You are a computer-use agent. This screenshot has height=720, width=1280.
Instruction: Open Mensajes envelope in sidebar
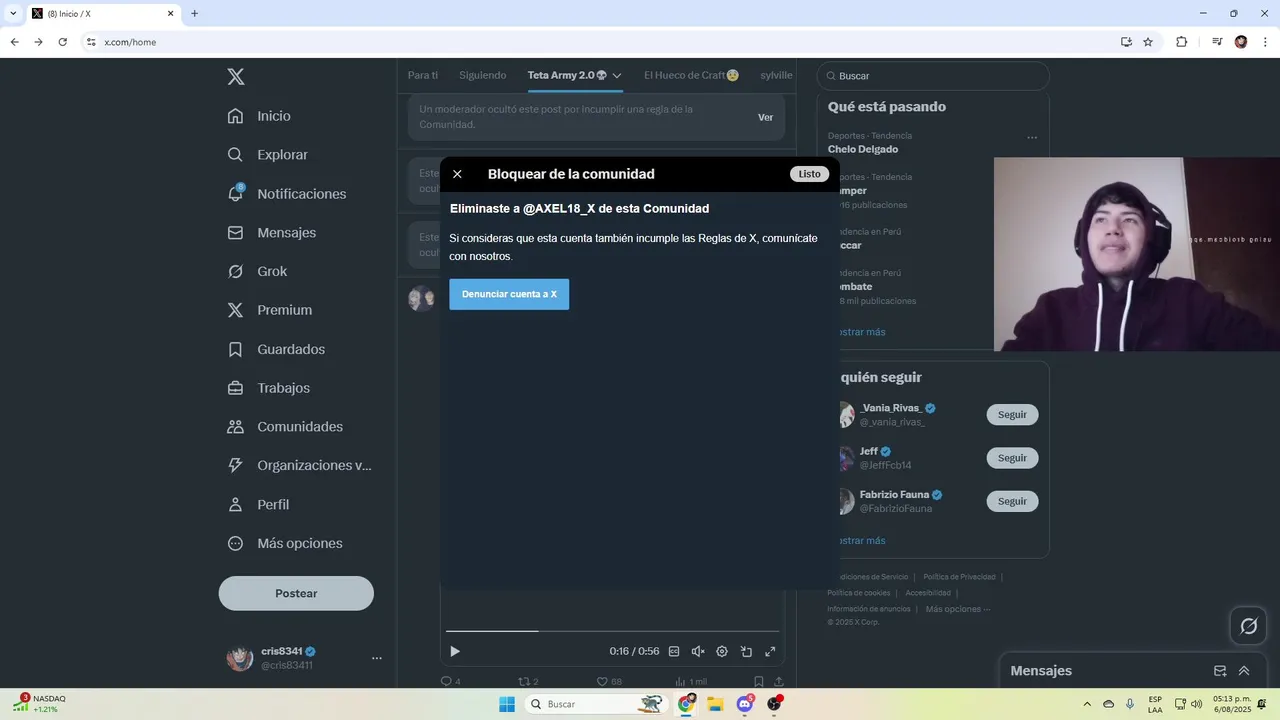click(x=235, y=232)
